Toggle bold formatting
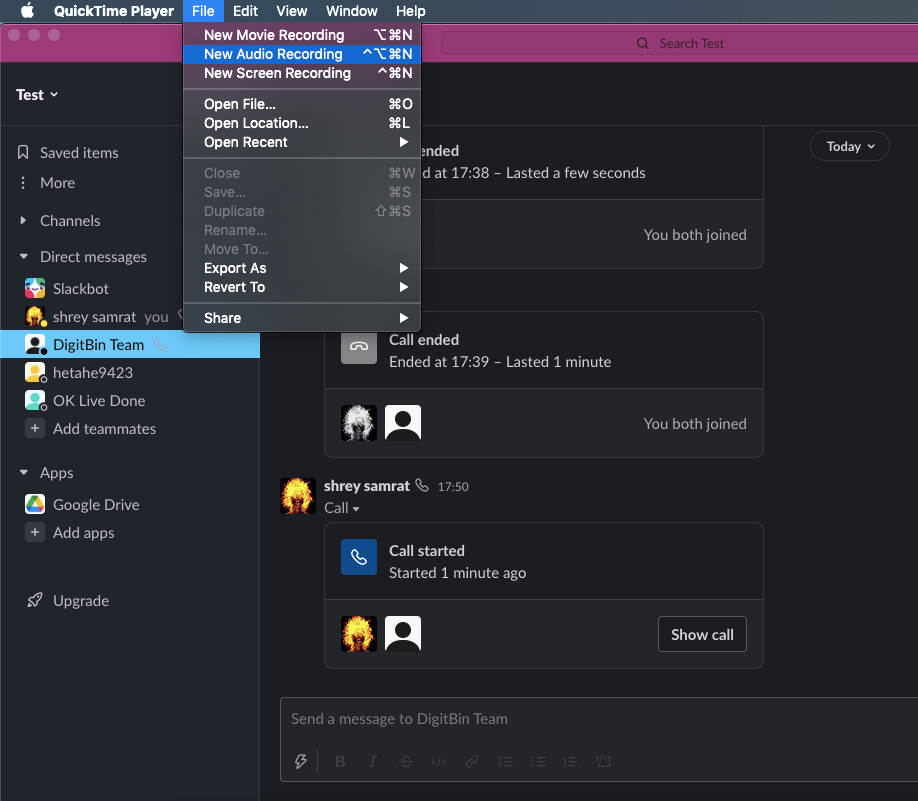 pos(340,761)
